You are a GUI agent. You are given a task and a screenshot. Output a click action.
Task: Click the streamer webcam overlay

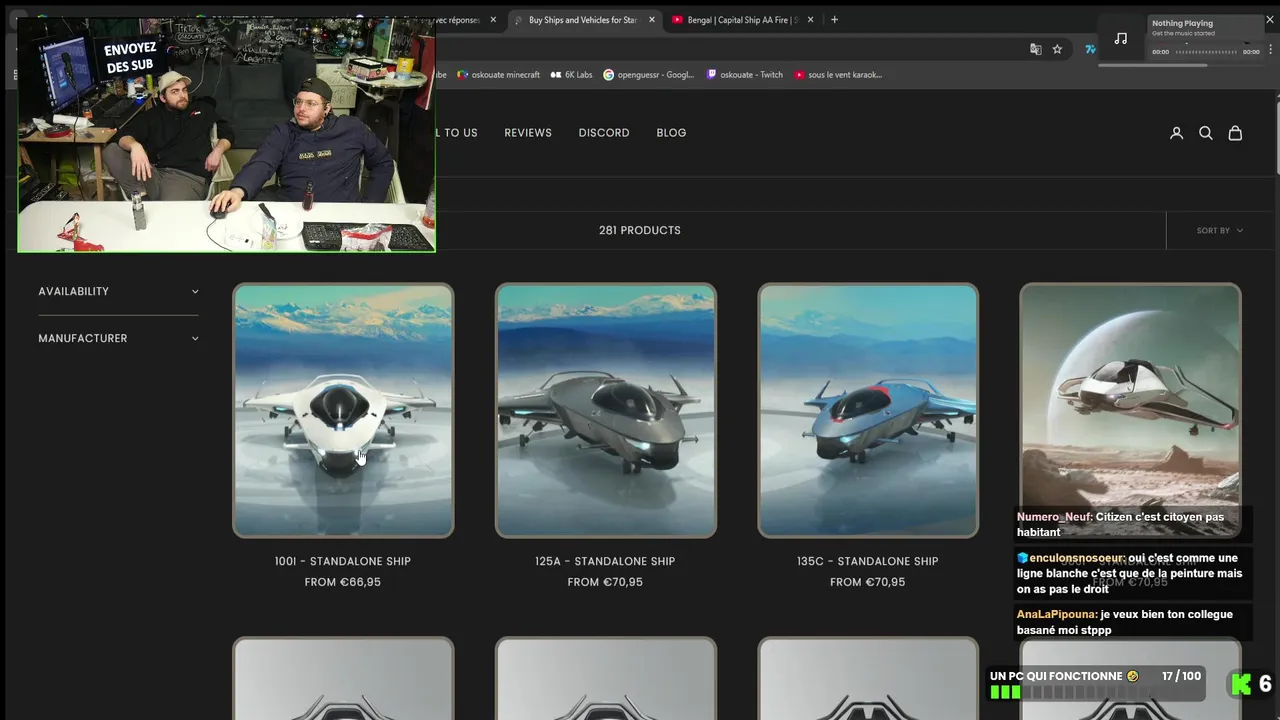click(x=226, y=135)
